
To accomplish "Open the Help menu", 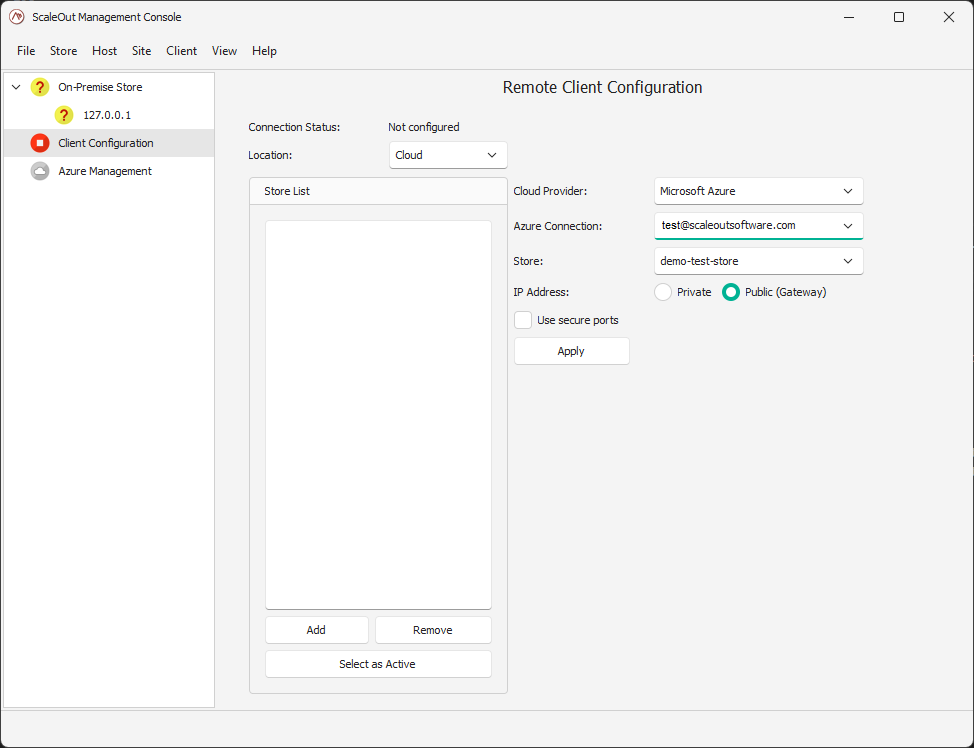I will [264, 51].
